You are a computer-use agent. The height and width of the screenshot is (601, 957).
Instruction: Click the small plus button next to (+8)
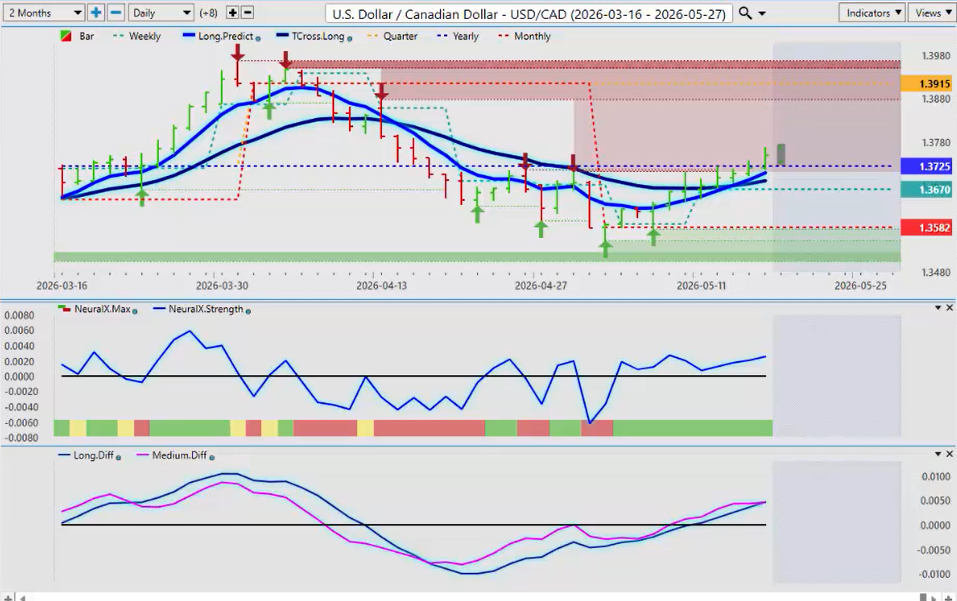pos(233,12)
